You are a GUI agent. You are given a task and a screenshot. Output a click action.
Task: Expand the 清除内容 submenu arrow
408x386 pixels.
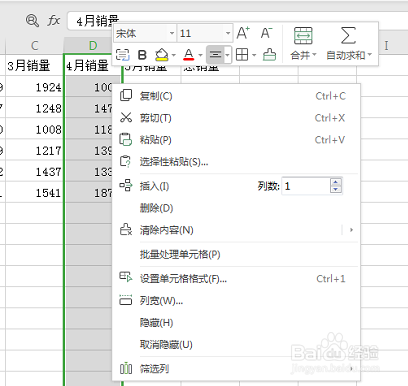[351, 230]
